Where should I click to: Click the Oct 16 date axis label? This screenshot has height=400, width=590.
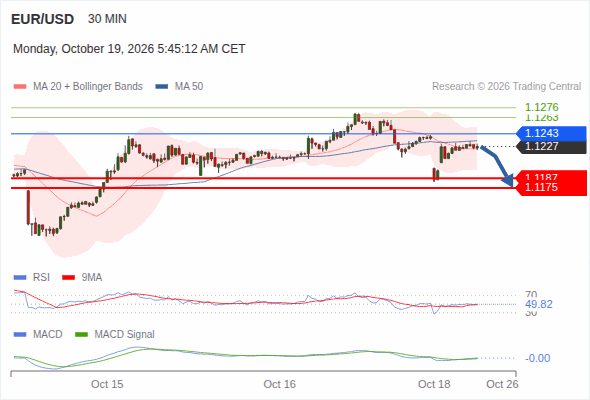point(280,384)
